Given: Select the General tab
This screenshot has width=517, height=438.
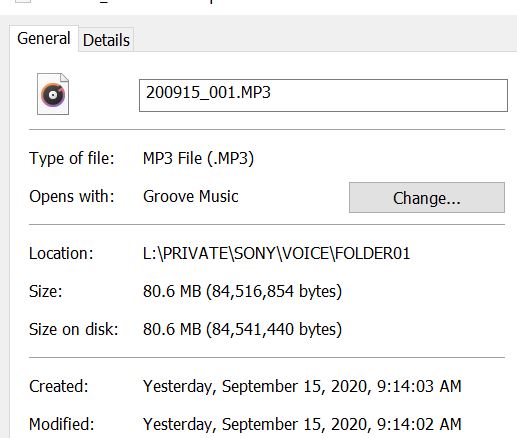Looking at the screenshot, I should pos(44,38).
